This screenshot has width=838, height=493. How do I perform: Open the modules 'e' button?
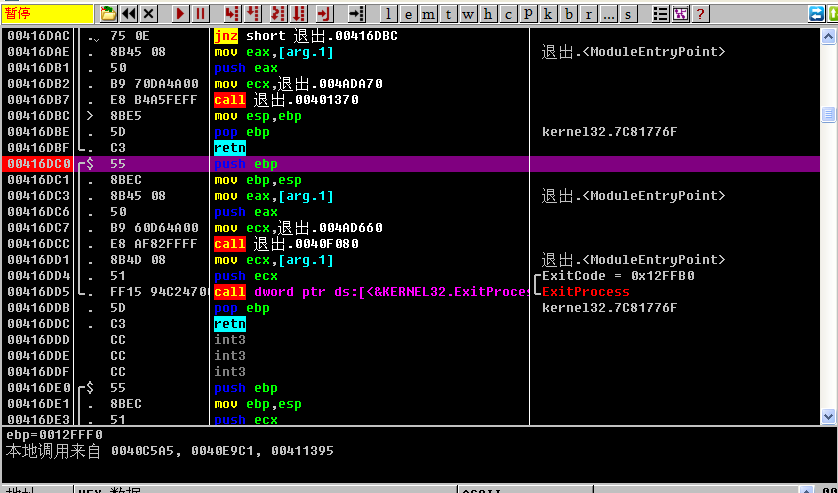(408, 14)
